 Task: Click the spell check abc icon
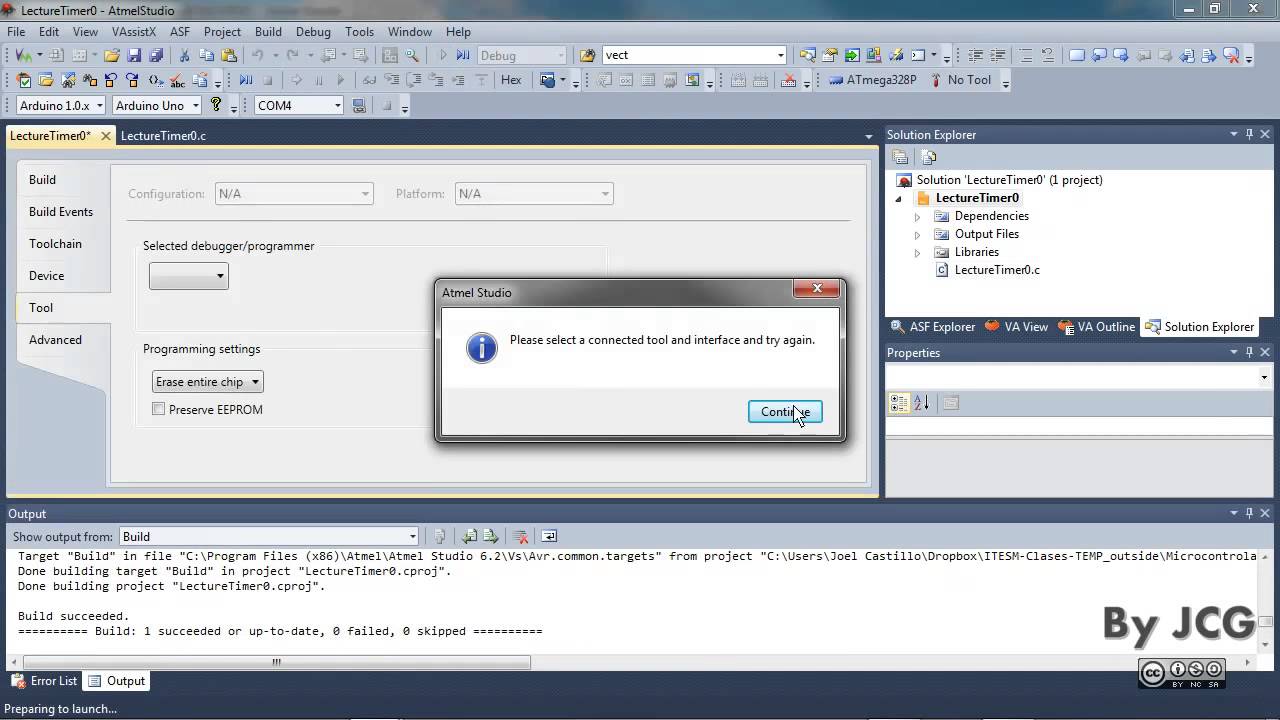[177, 80]
